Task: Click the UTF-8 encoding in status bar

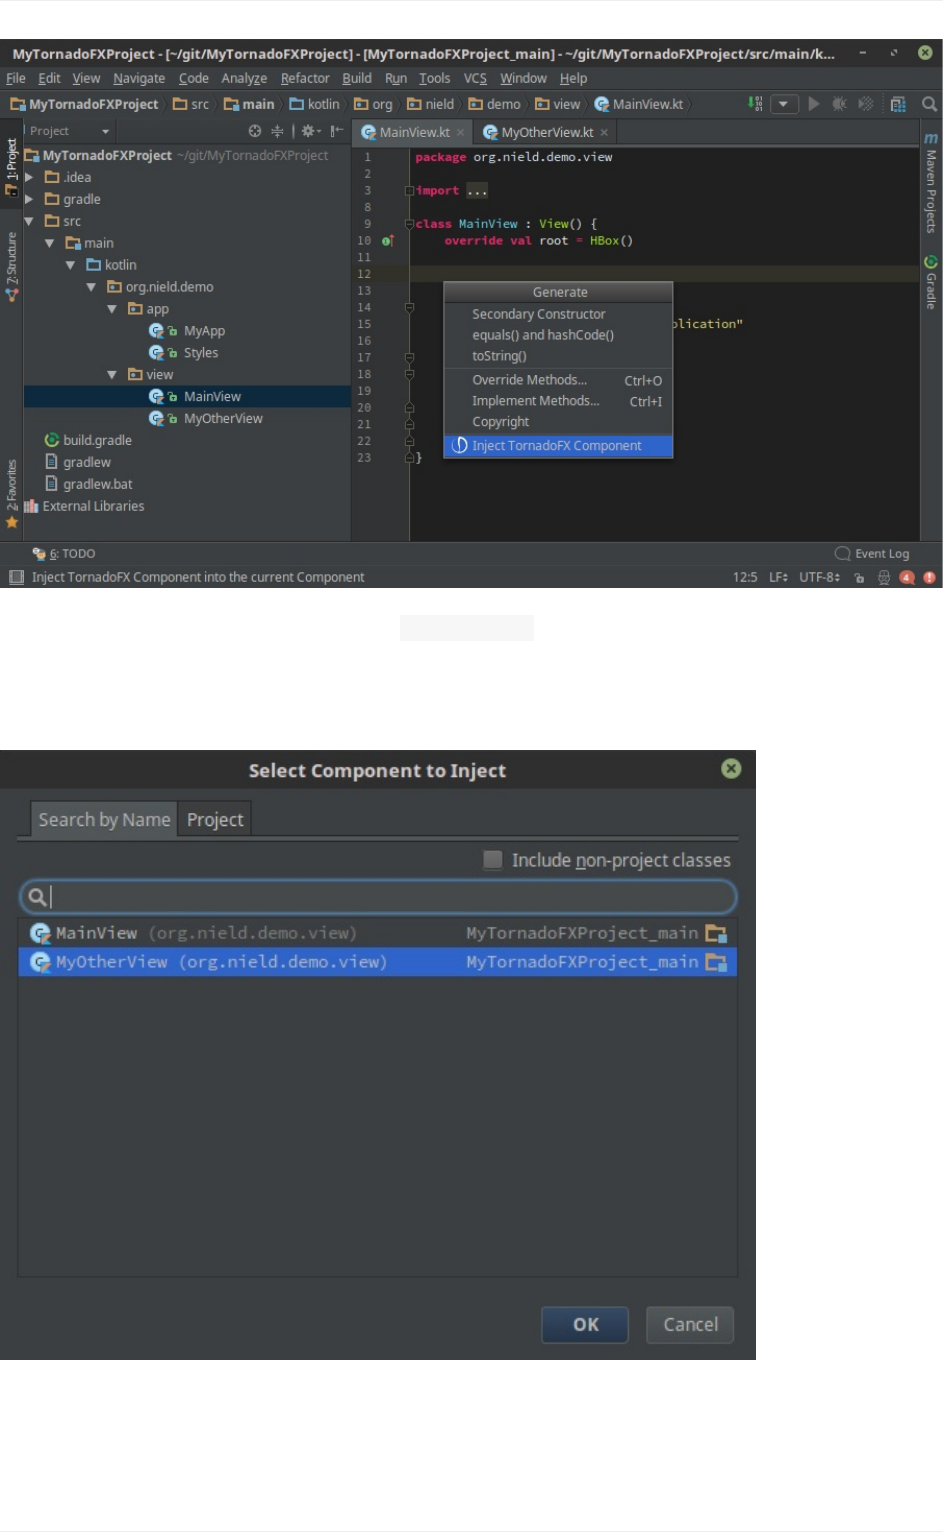Action: point(819,577)
